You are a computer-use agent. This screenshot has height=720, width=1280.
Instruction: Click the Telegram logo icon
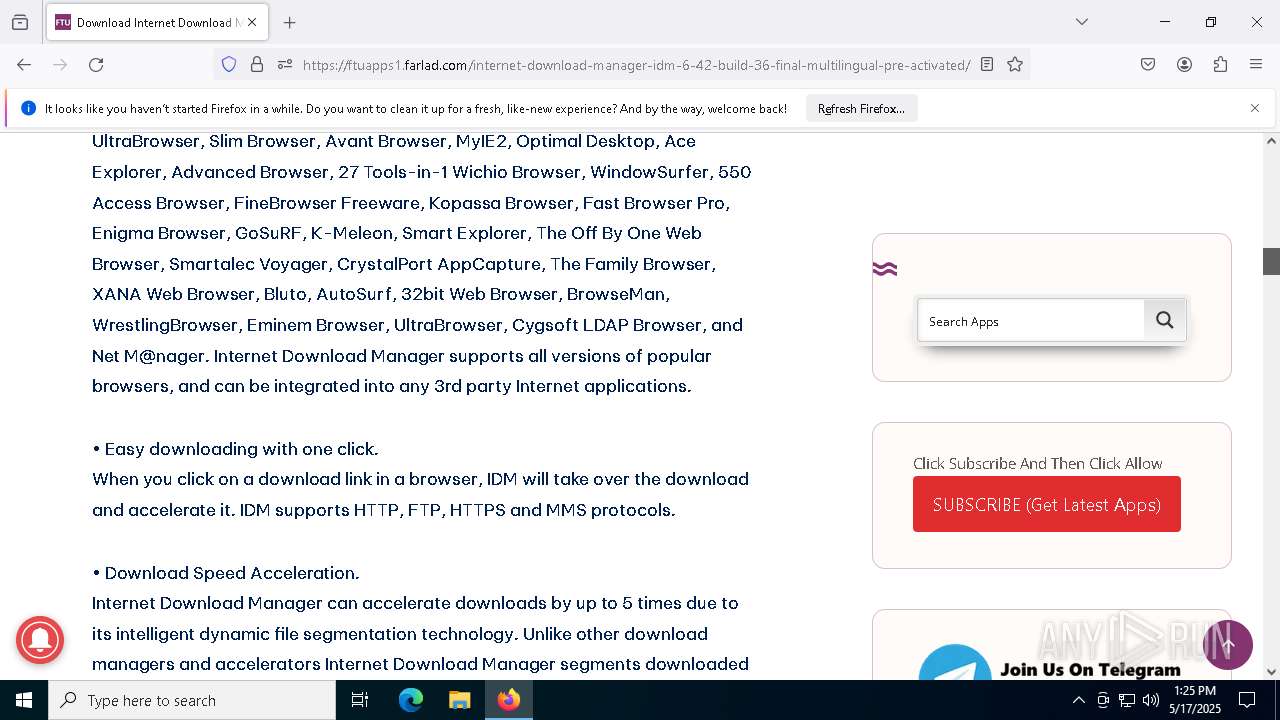pos(954,664)
